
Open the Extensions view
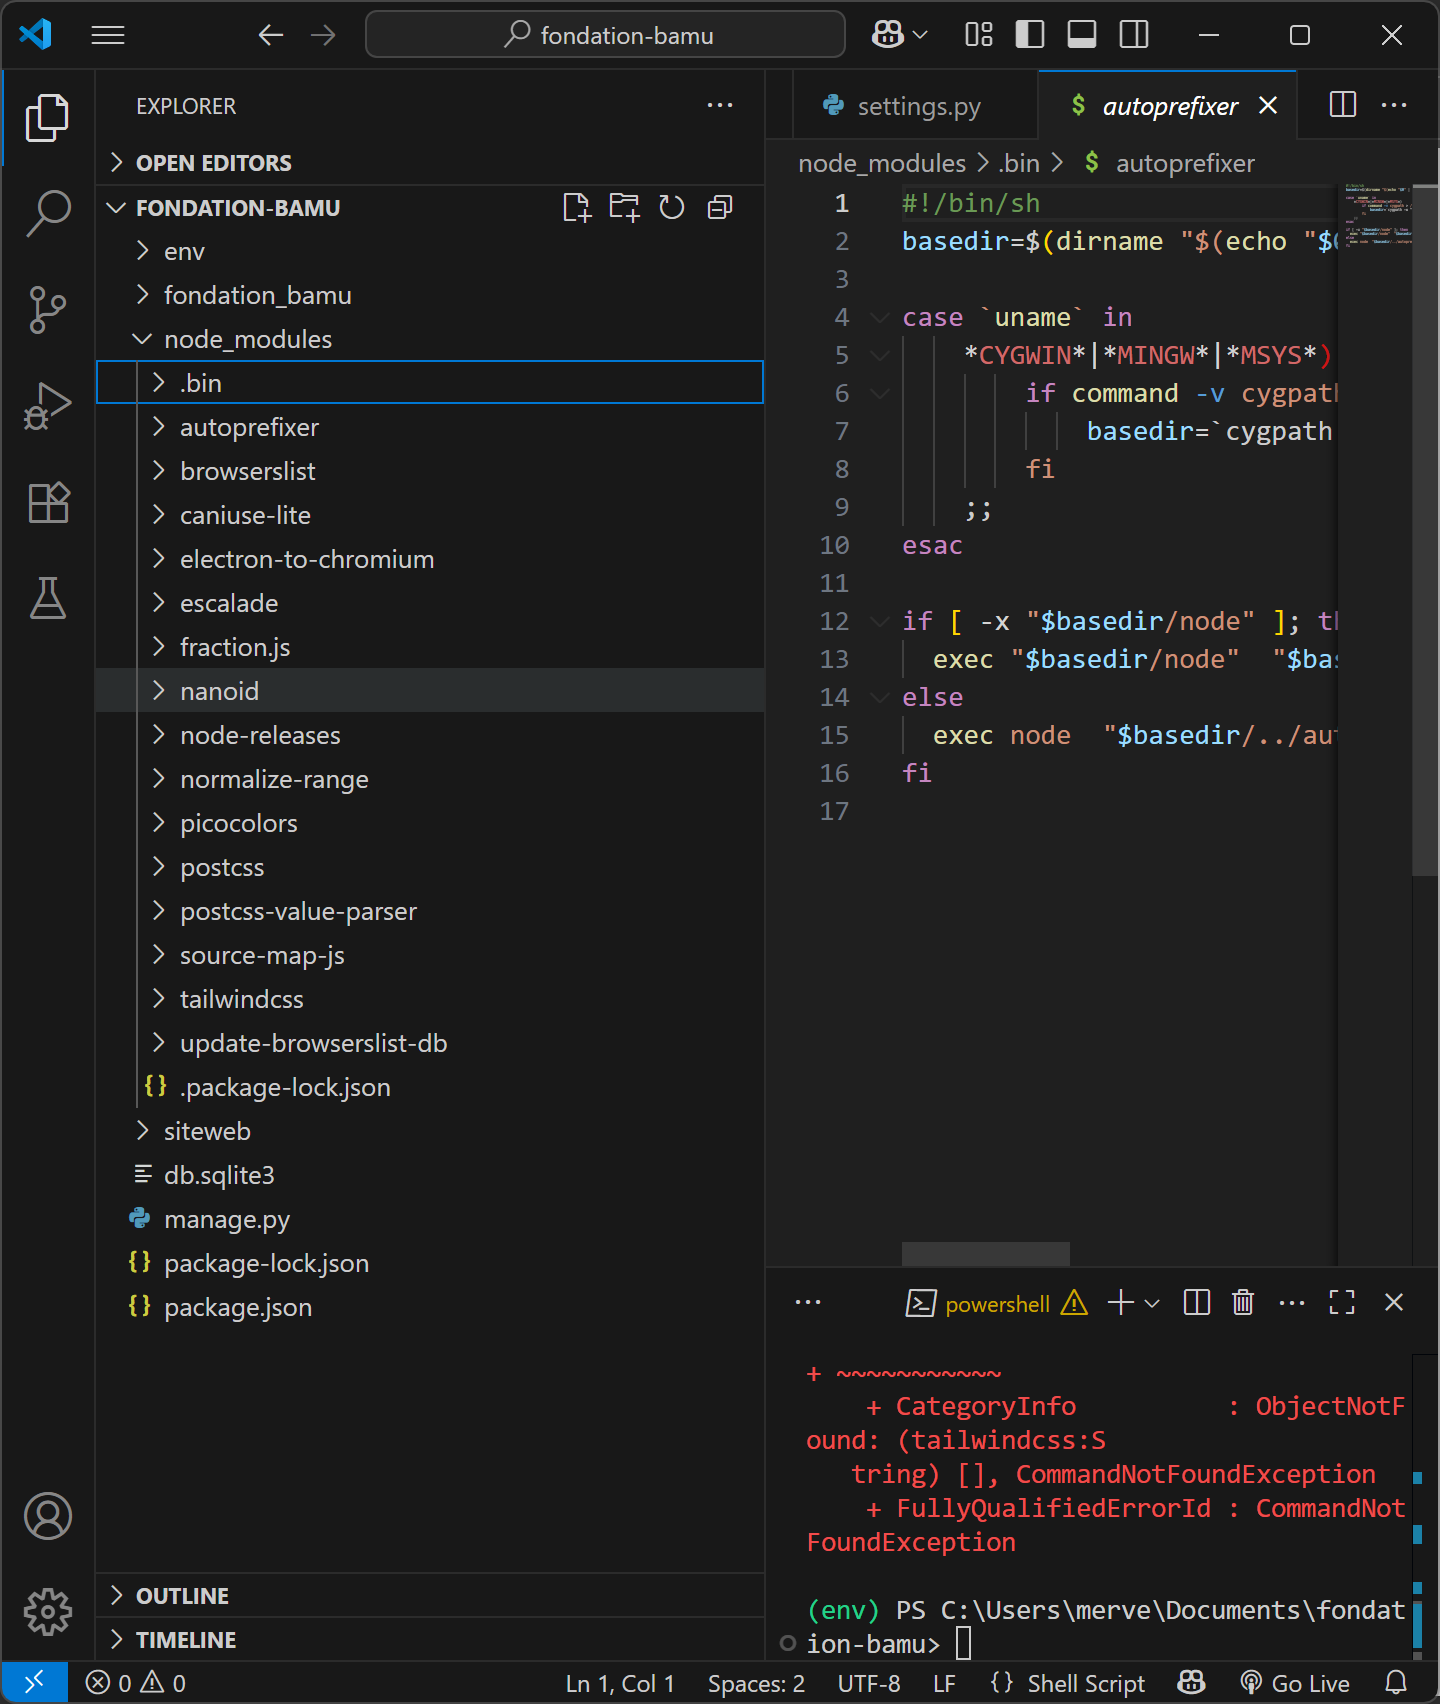pos(47,502)
